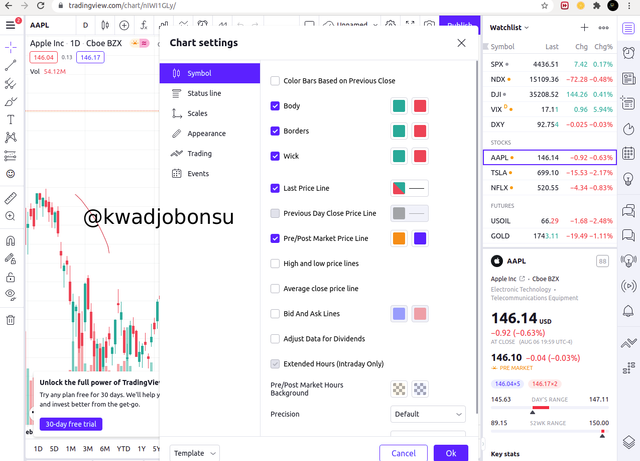Set the 1M chart date range
The image size is (640, 461).
click(x=71, y=449)
